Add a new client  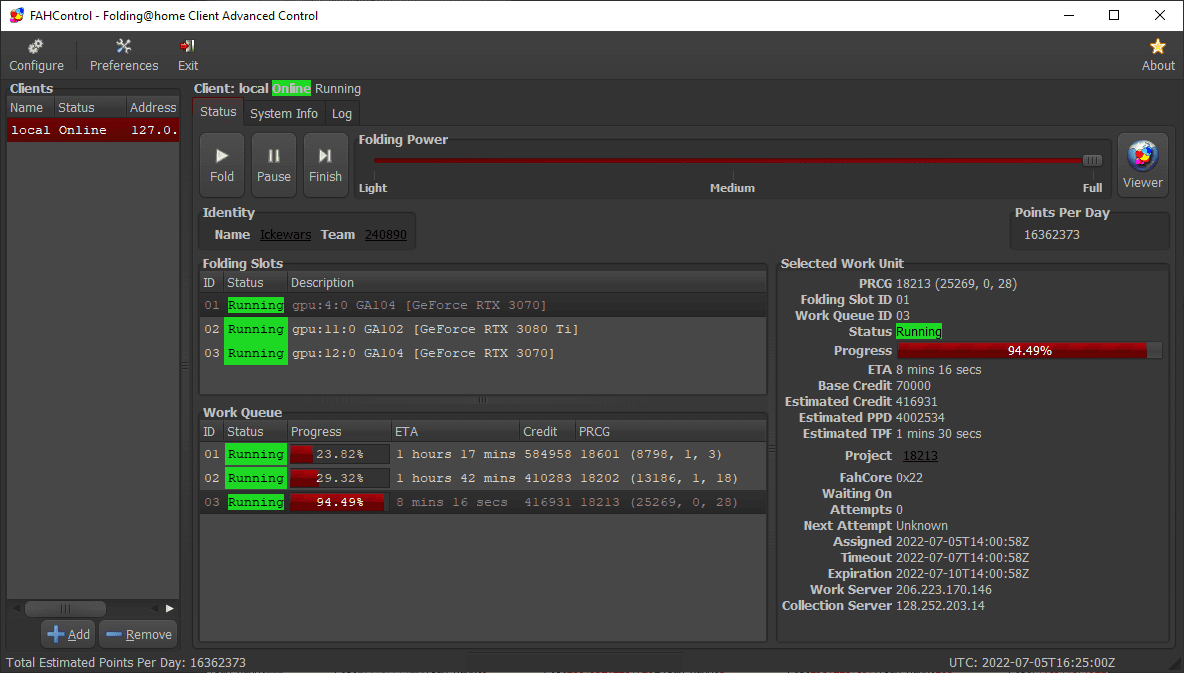click(68, 634)
